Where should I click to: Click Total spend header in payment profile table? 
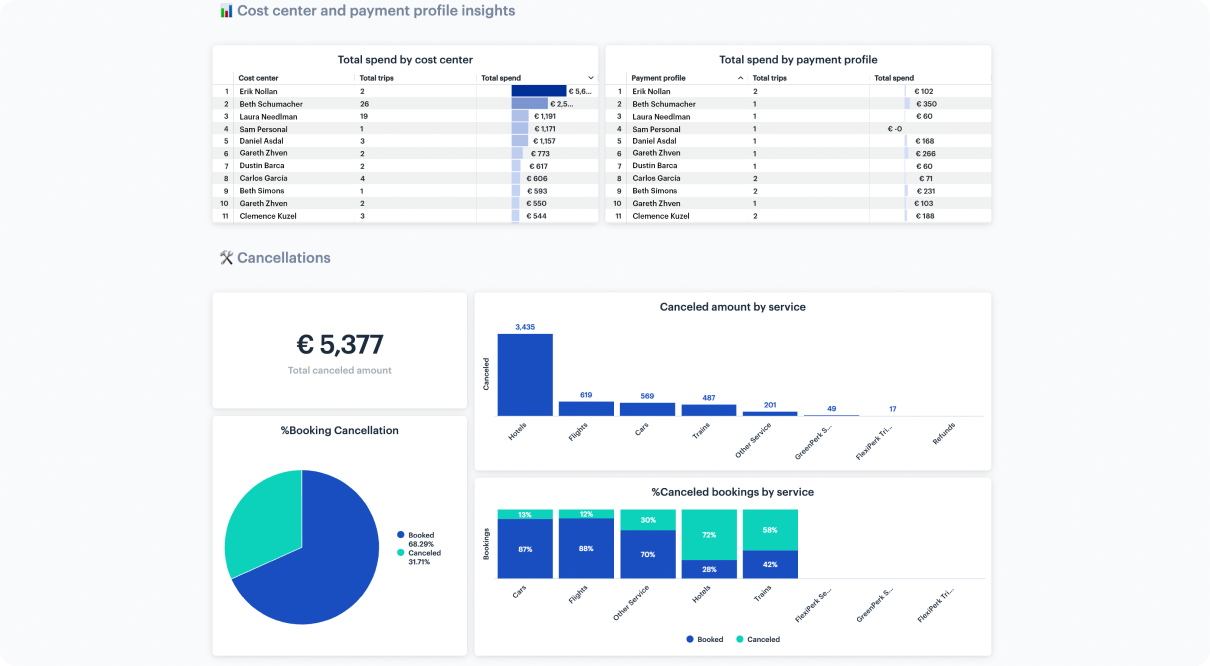coord(894,78)
